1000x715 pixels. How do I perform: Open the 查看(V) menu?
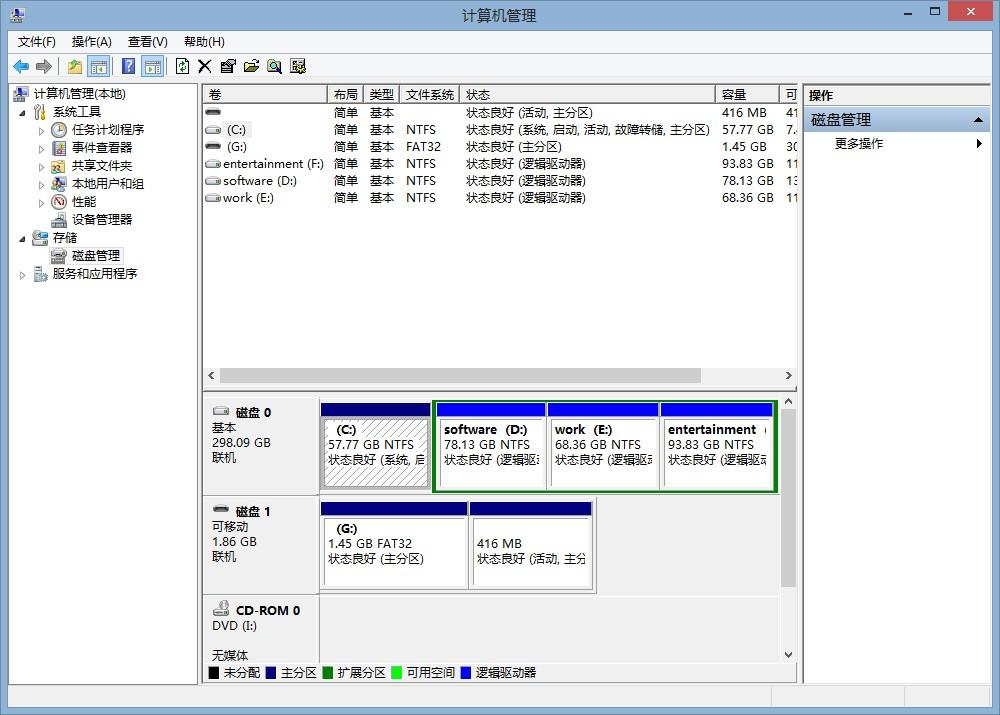tap(148, 42)
